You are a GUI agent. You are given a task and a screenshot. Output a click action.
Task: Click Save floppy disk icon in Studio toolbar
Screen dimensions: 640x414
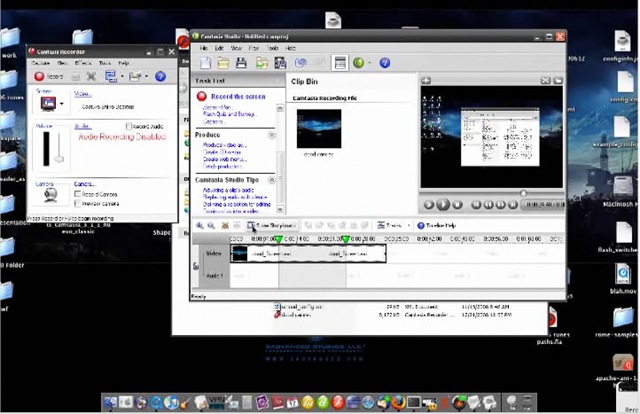(241, 63)
